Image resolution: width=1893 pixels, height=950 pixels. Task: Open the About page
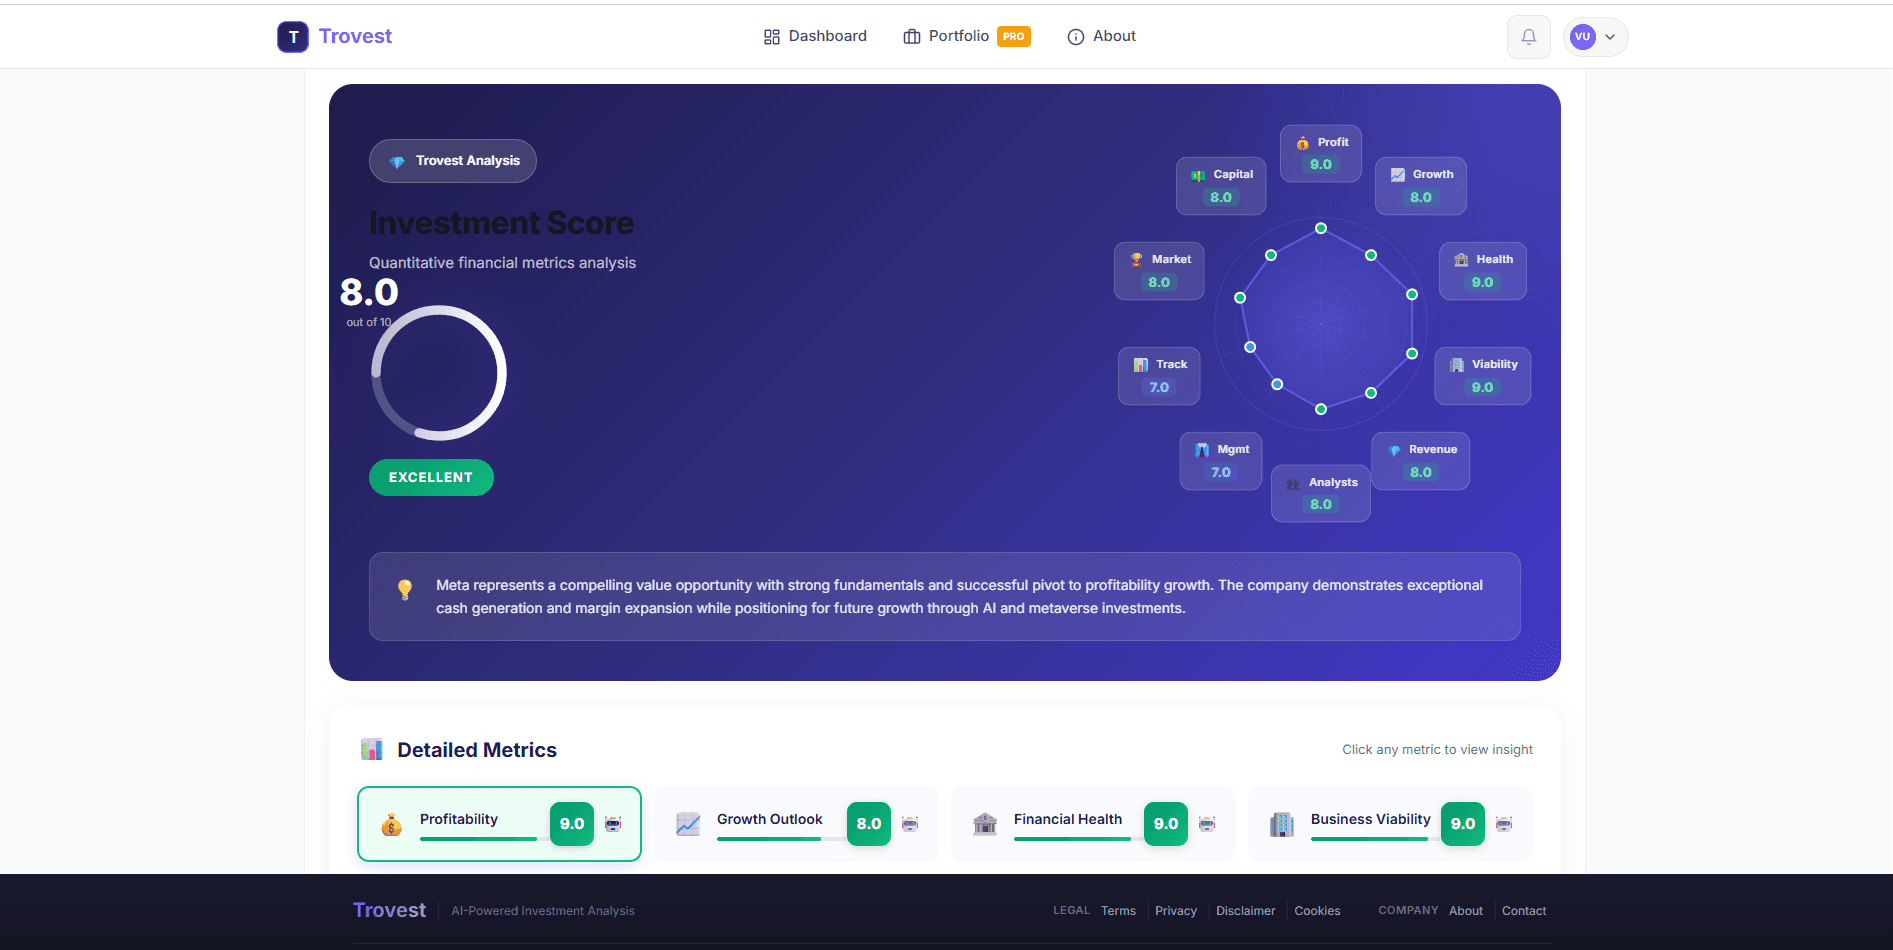pos(1100,36)
